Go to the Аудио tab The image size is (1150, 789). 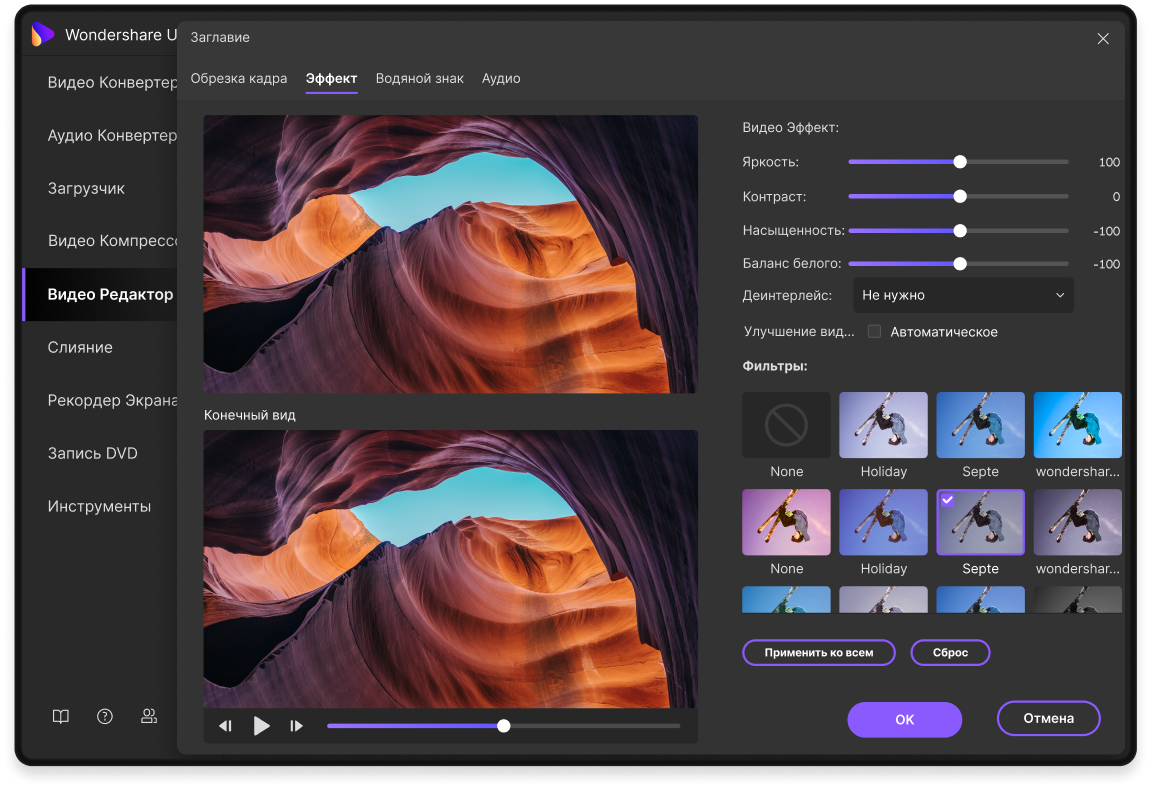[501, 78]
